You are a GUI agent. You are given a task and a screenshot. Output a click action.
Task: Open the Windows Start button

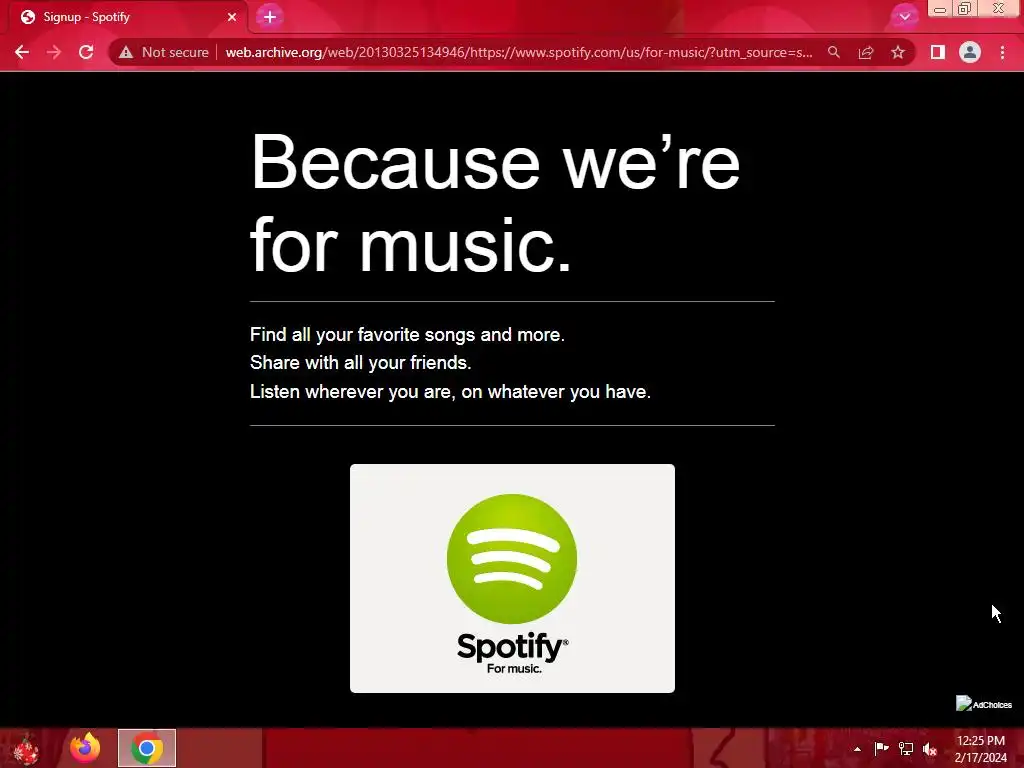point(26,748)
